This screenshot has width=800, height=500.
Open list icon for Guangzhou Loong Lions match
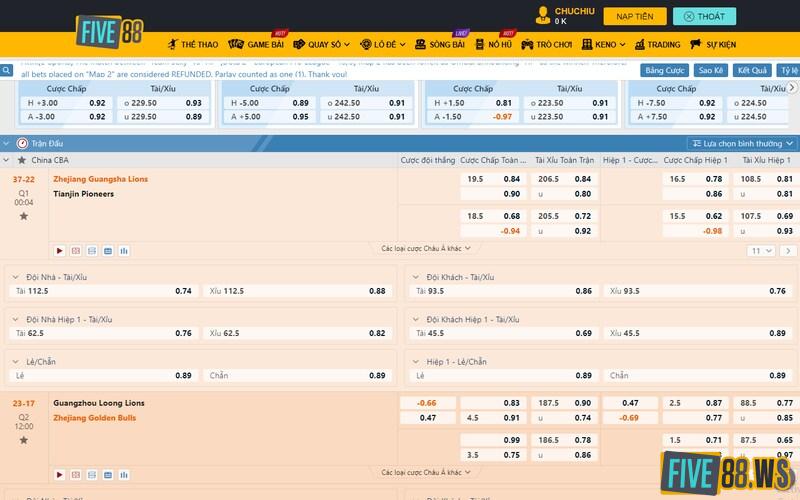[x=92, y=474]
